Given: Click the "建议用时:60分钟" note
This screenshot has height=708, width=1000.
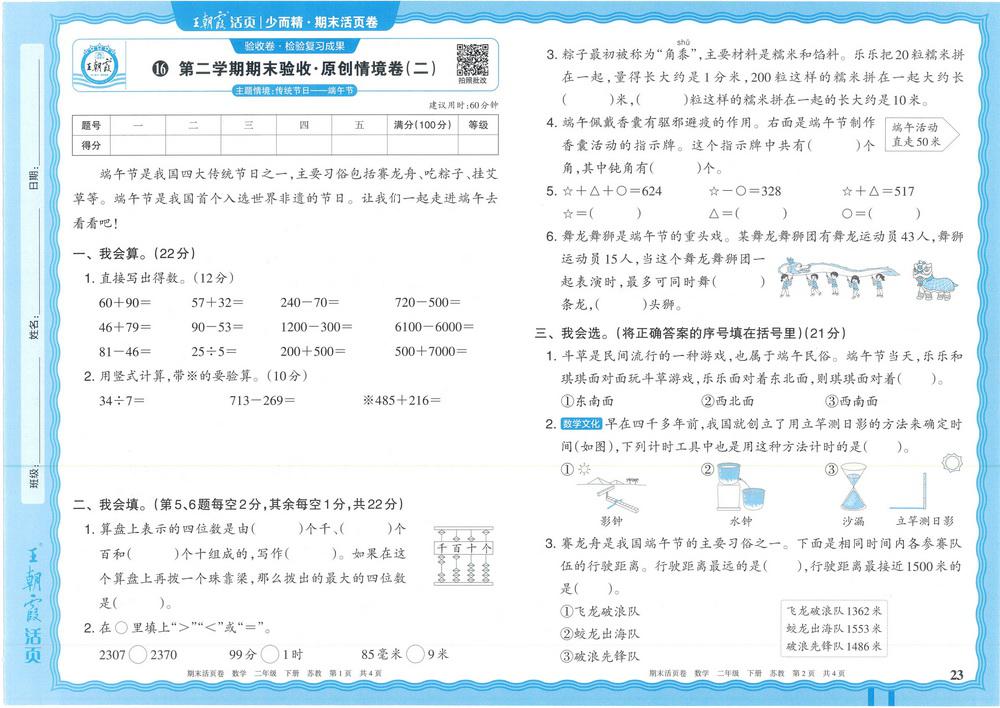Looking at the screenshot, I should click(x=464, y=105).
